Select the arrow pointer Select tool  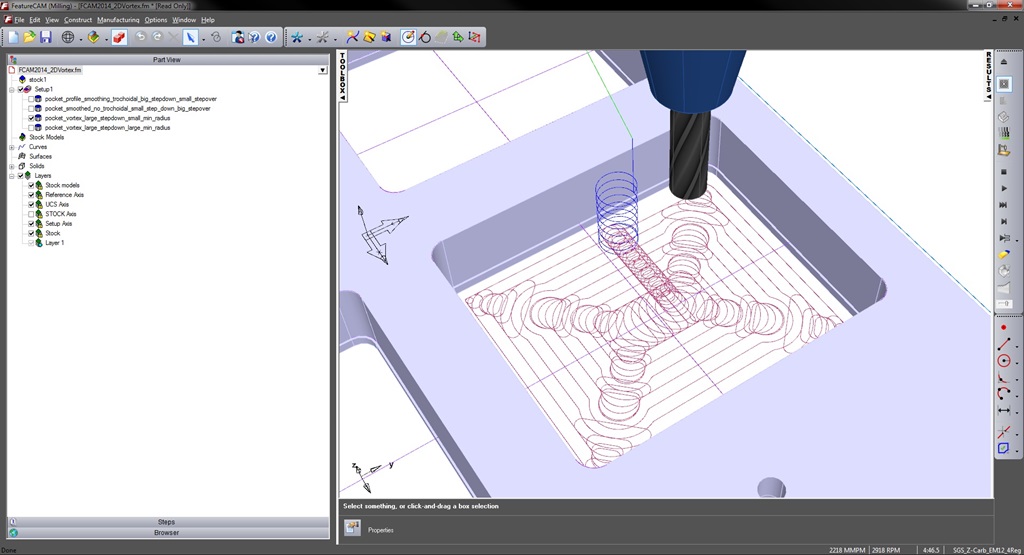(x=190, y=37)
